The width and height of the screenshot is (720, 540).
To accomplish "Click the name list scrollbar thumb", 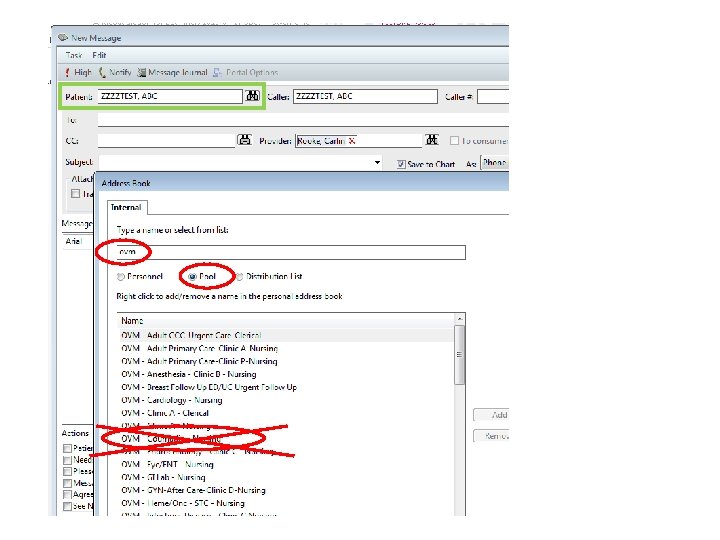I will (x=460, y=354).
